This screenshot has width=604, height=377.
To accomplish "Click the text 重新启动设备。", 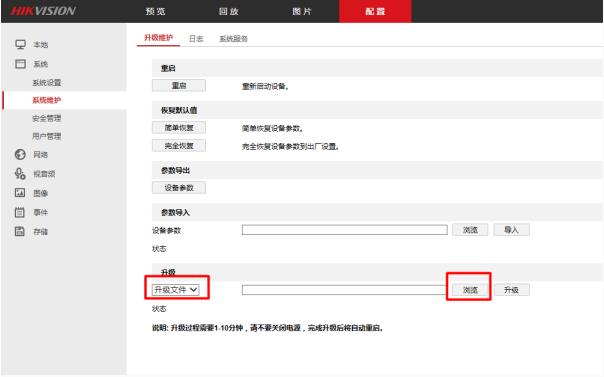I will coord(265,86).
